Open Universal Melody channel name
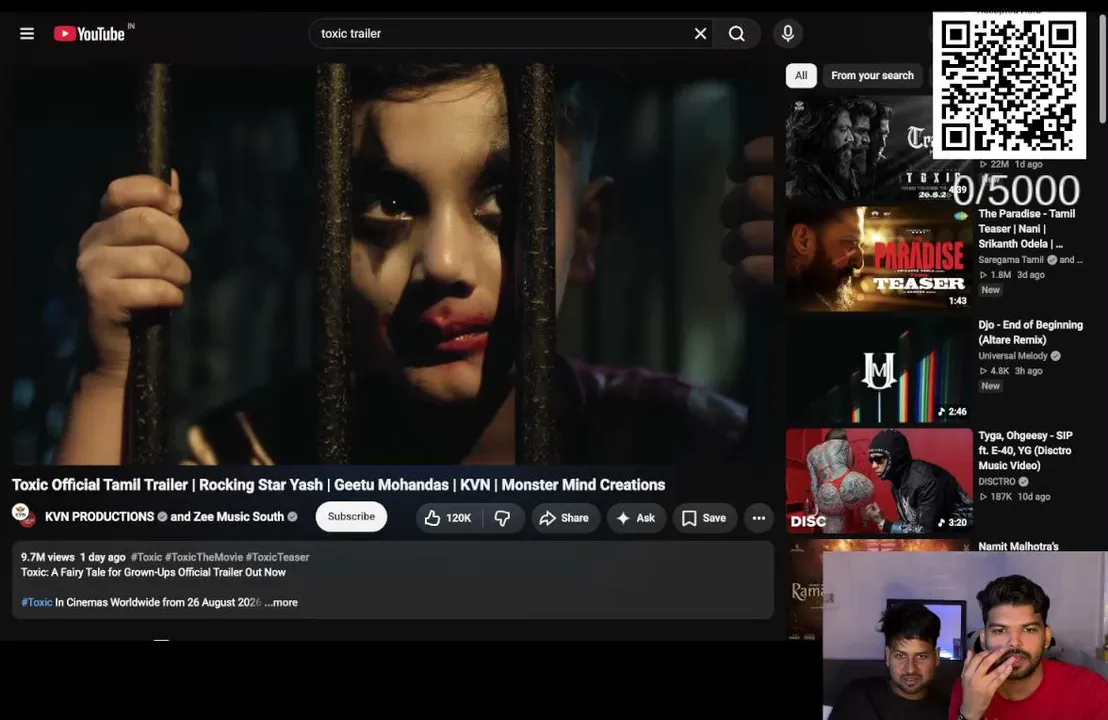1108x720 pixels. click(x=1013, y=356)
